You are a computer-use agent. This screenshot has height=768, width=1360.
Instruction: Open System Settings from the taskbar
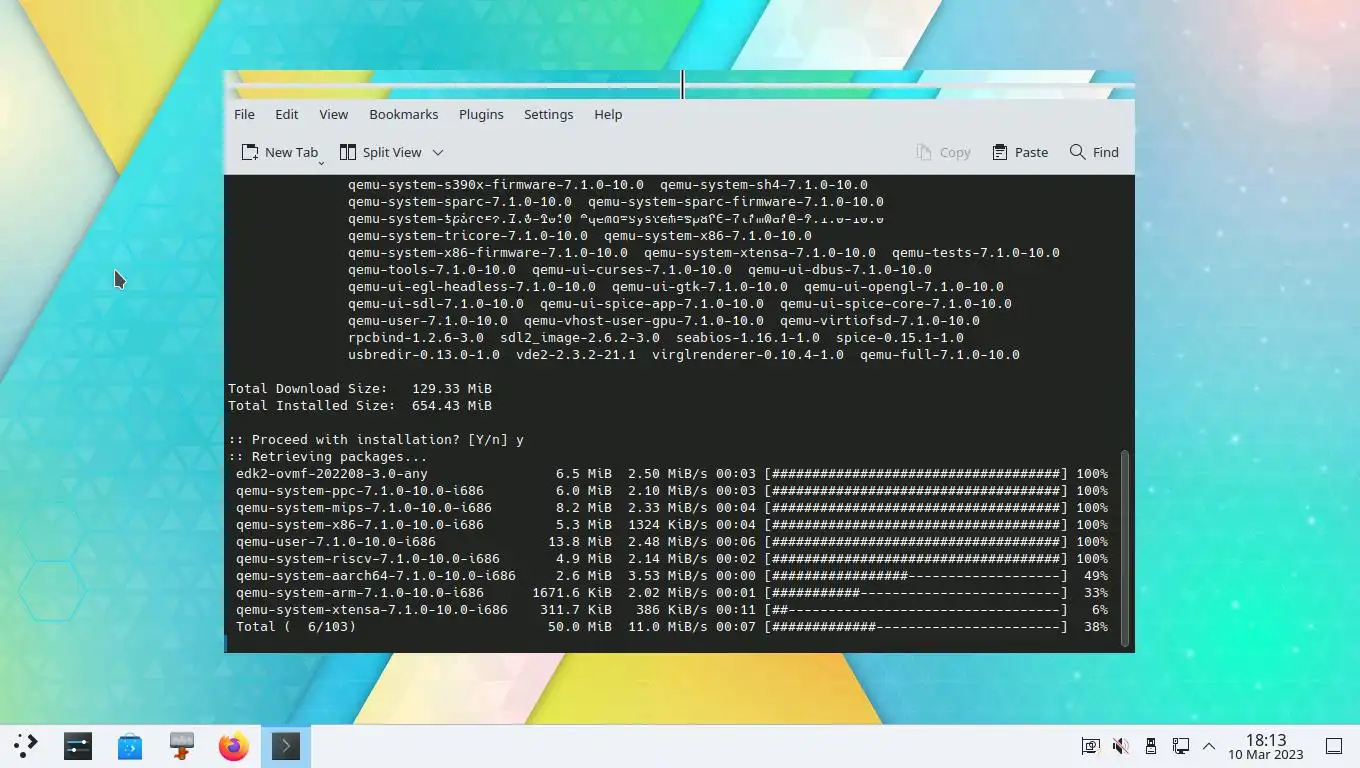pos(78,746)
